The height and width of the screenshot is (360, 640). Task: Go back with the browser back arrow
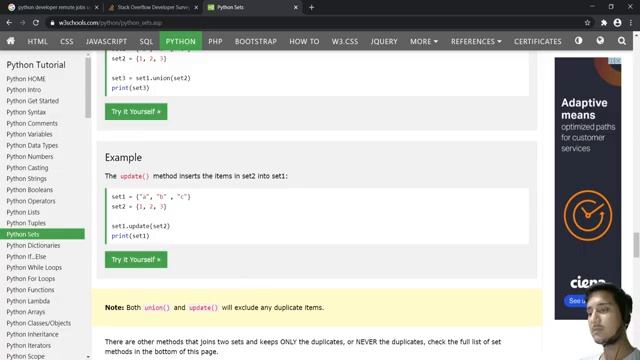click(x=9, y=23)
